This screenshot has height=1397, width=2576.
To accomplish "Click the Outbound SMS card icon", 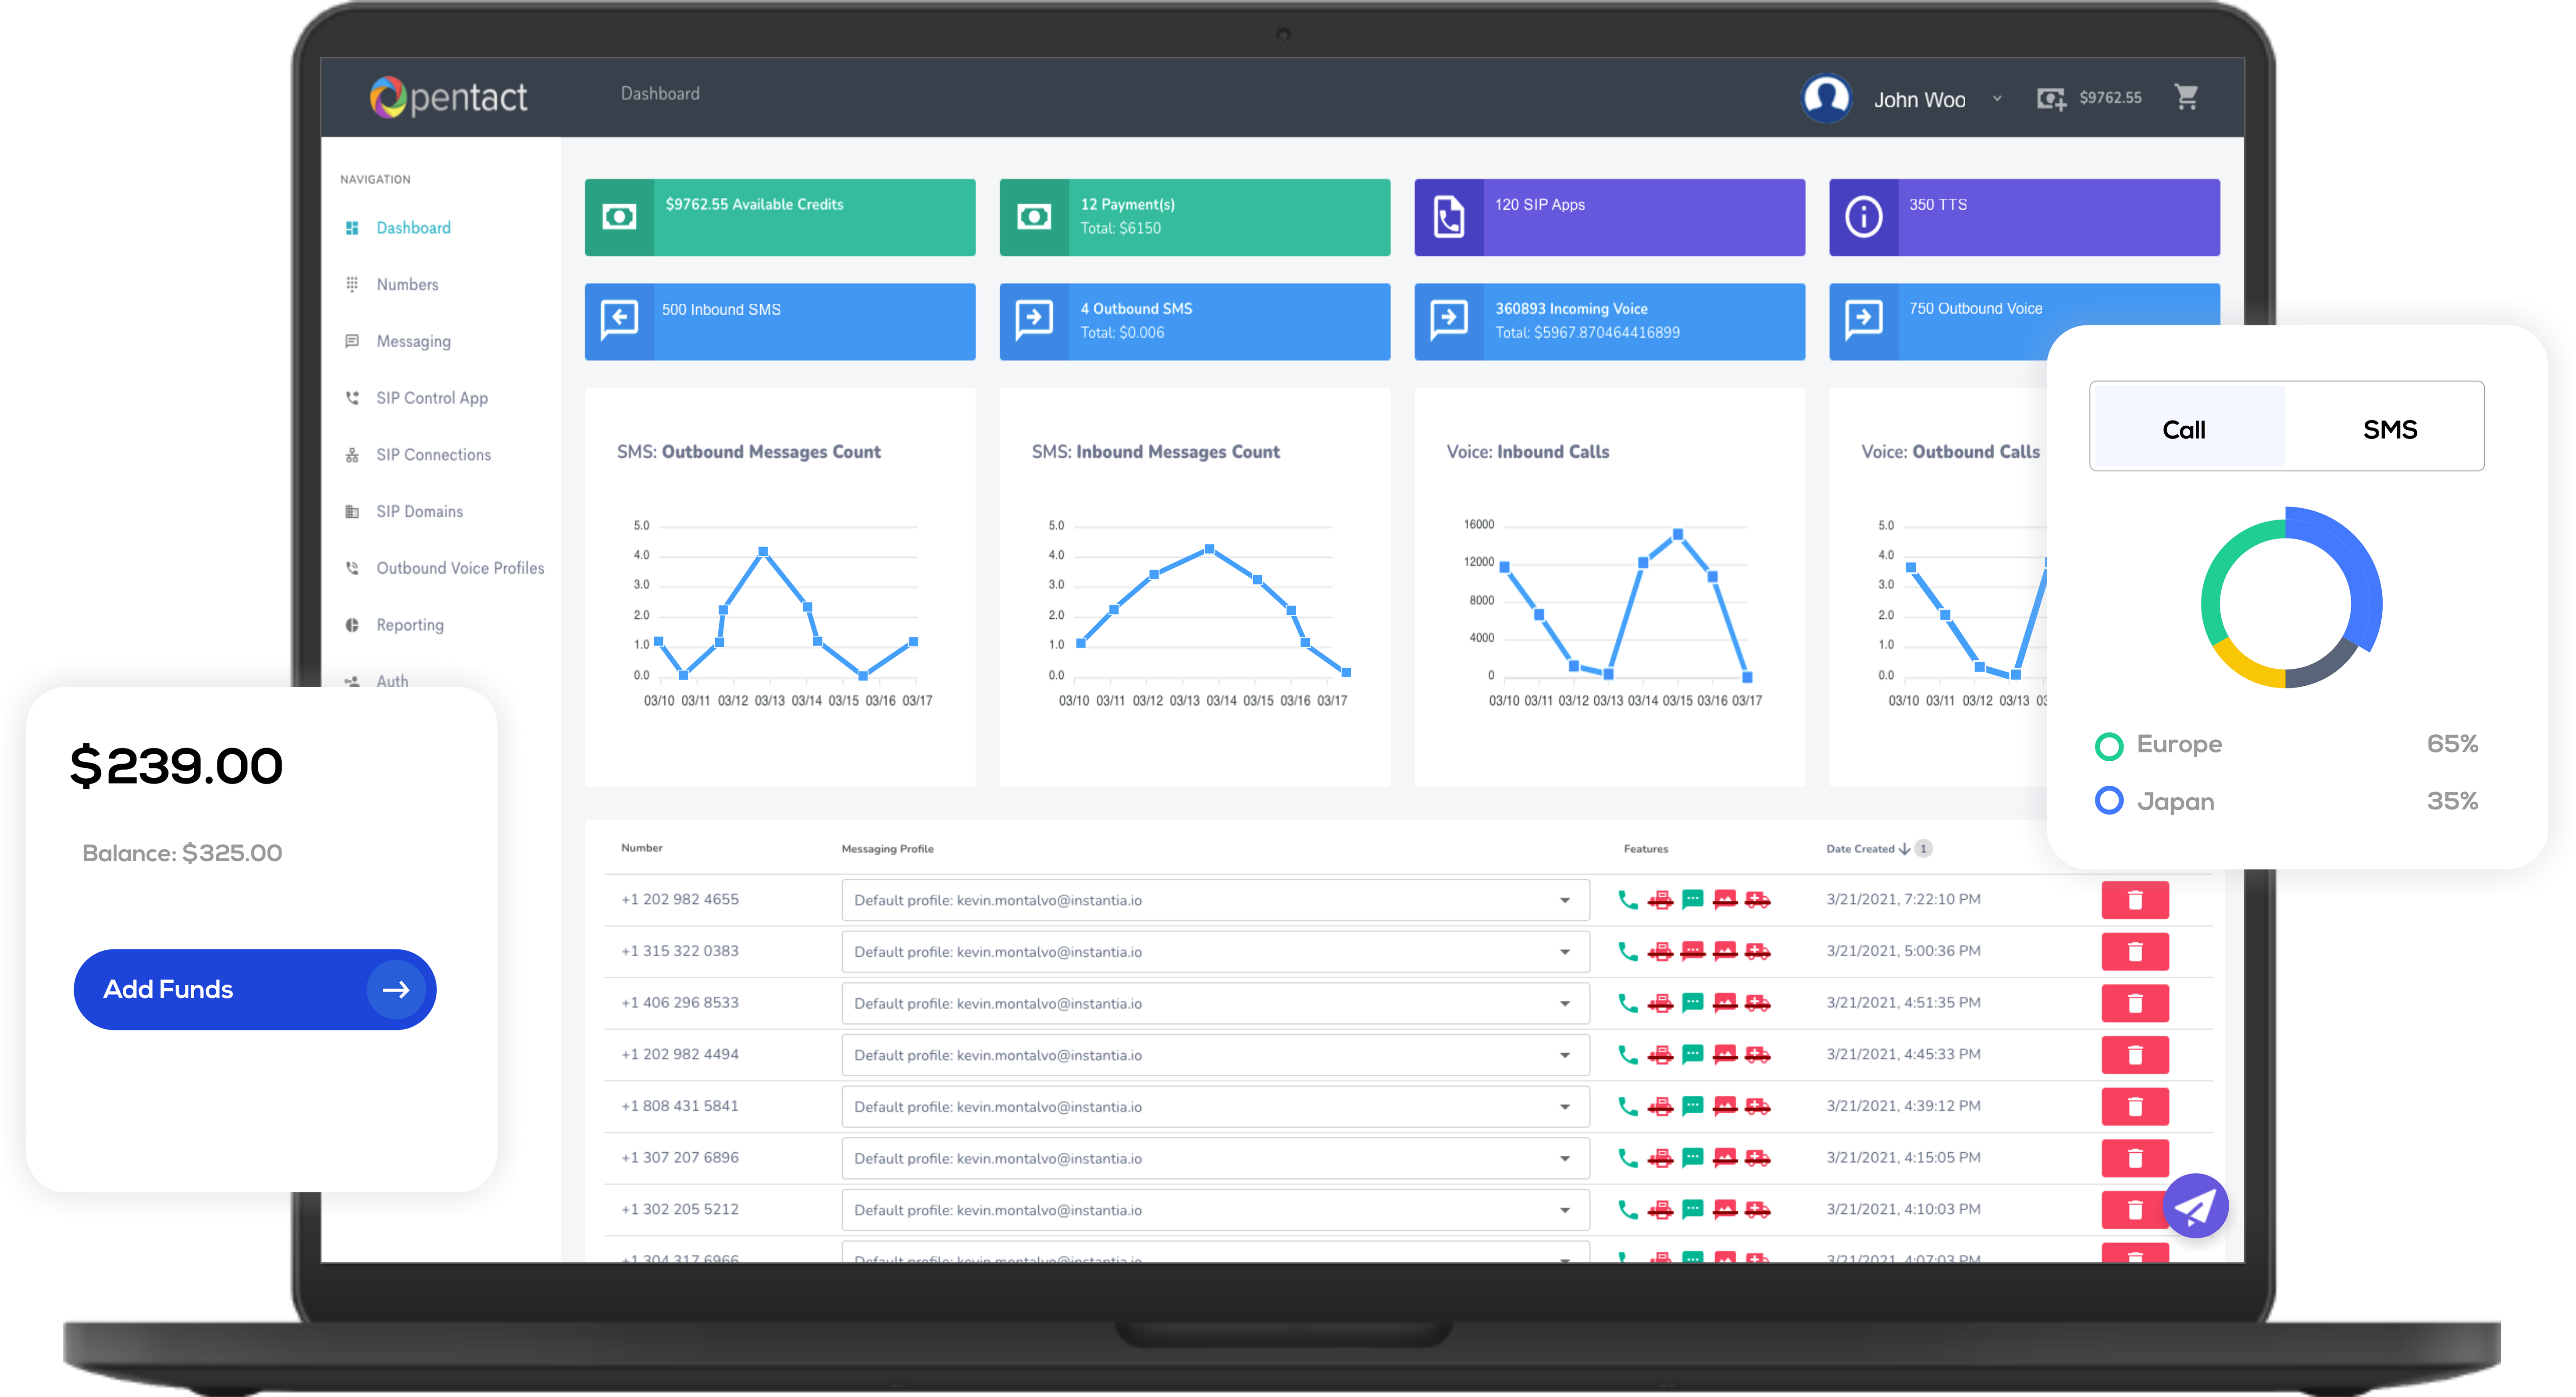I will point(1034,321).
